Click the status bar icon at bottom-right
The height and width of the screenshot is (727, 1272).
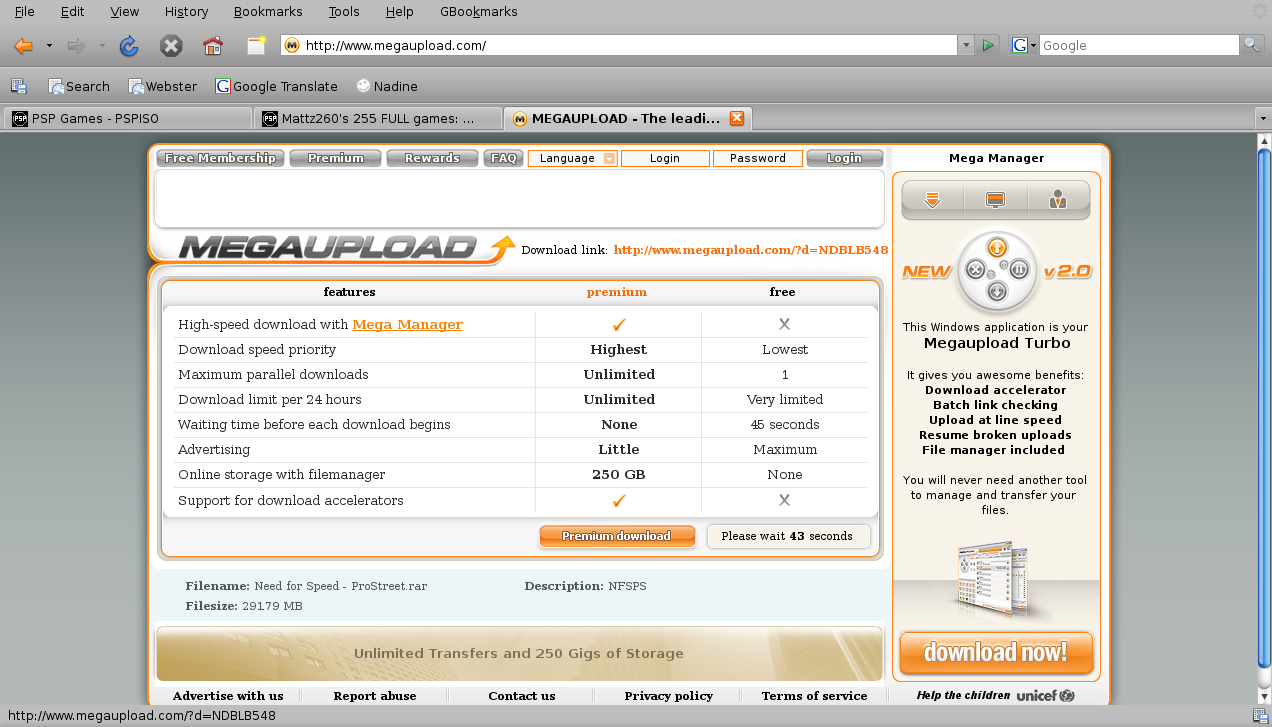(1260, 716)
